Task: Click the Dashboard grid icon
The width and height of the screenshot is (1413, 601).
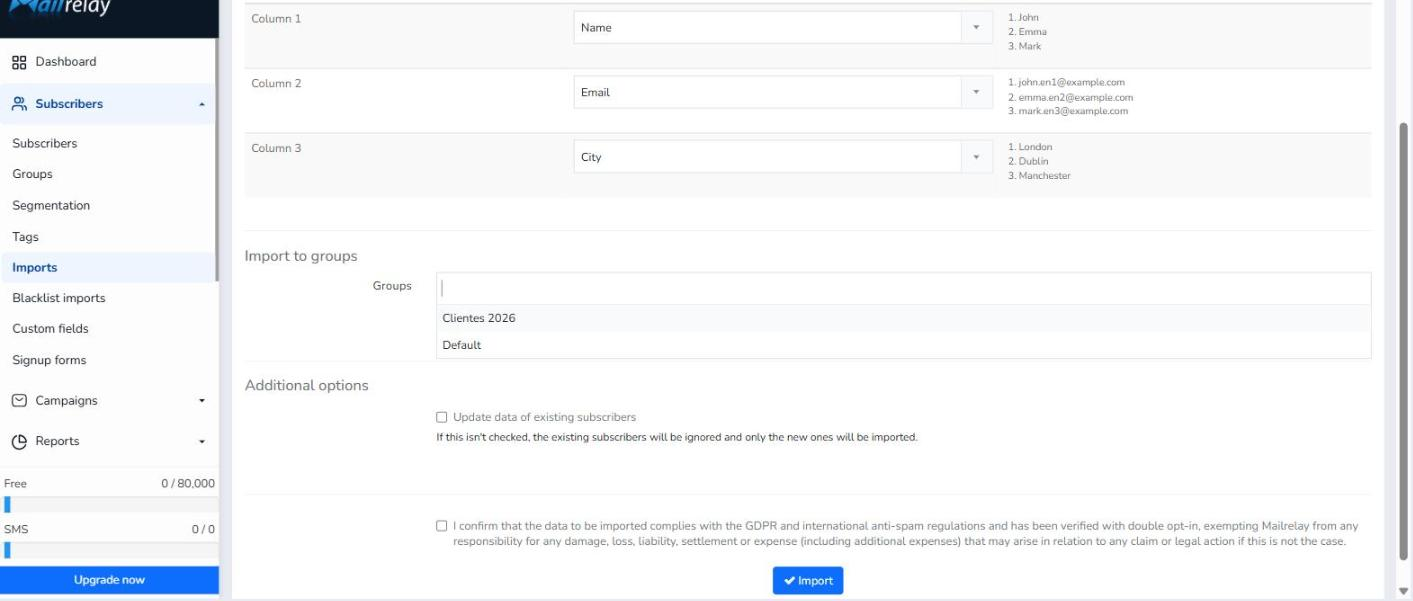Action: pyautogui.click(x=18, y=62)
